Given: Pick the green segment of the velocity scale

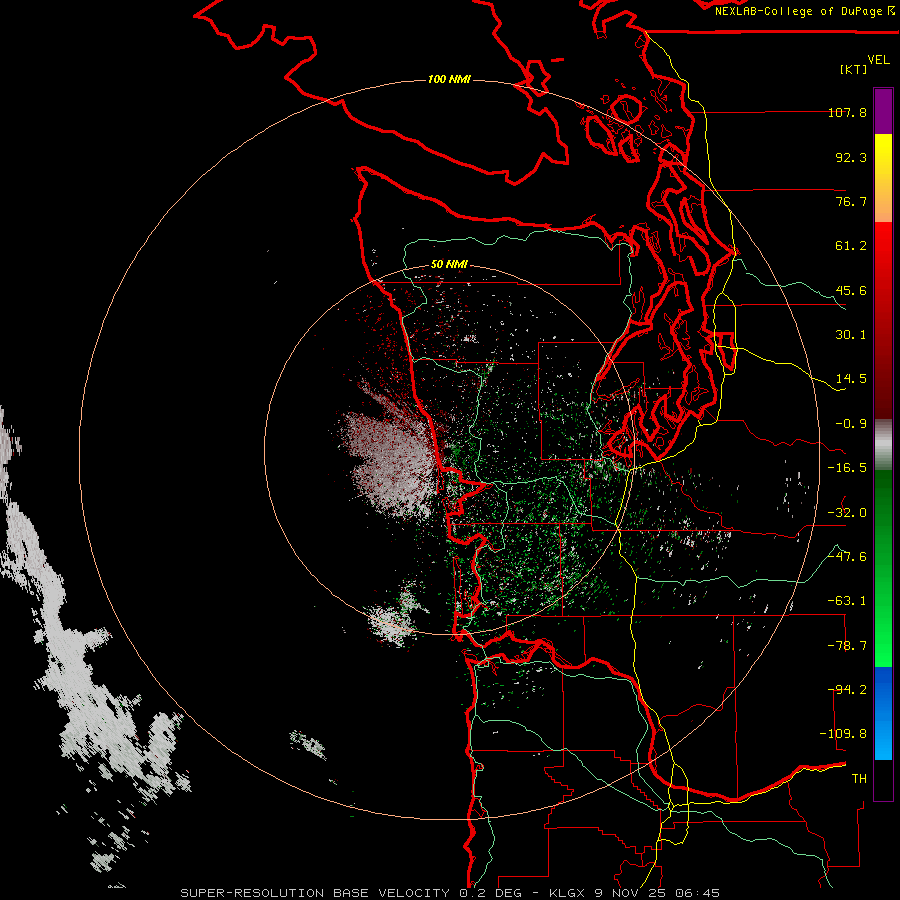Looking at the screenshot, I should (x=883, y=568).
